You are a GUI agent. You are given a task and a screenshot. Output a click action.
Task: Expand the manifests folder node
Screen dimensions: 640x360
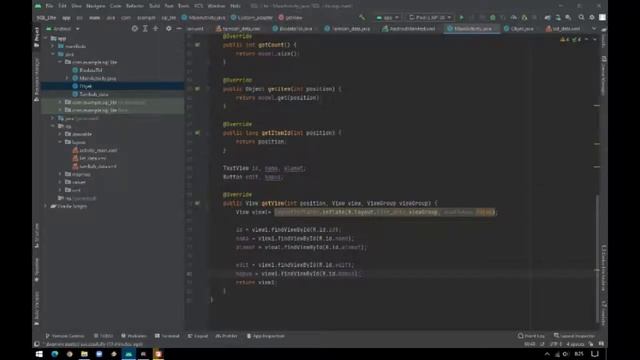pyautogui.click(x=53, y=46)
